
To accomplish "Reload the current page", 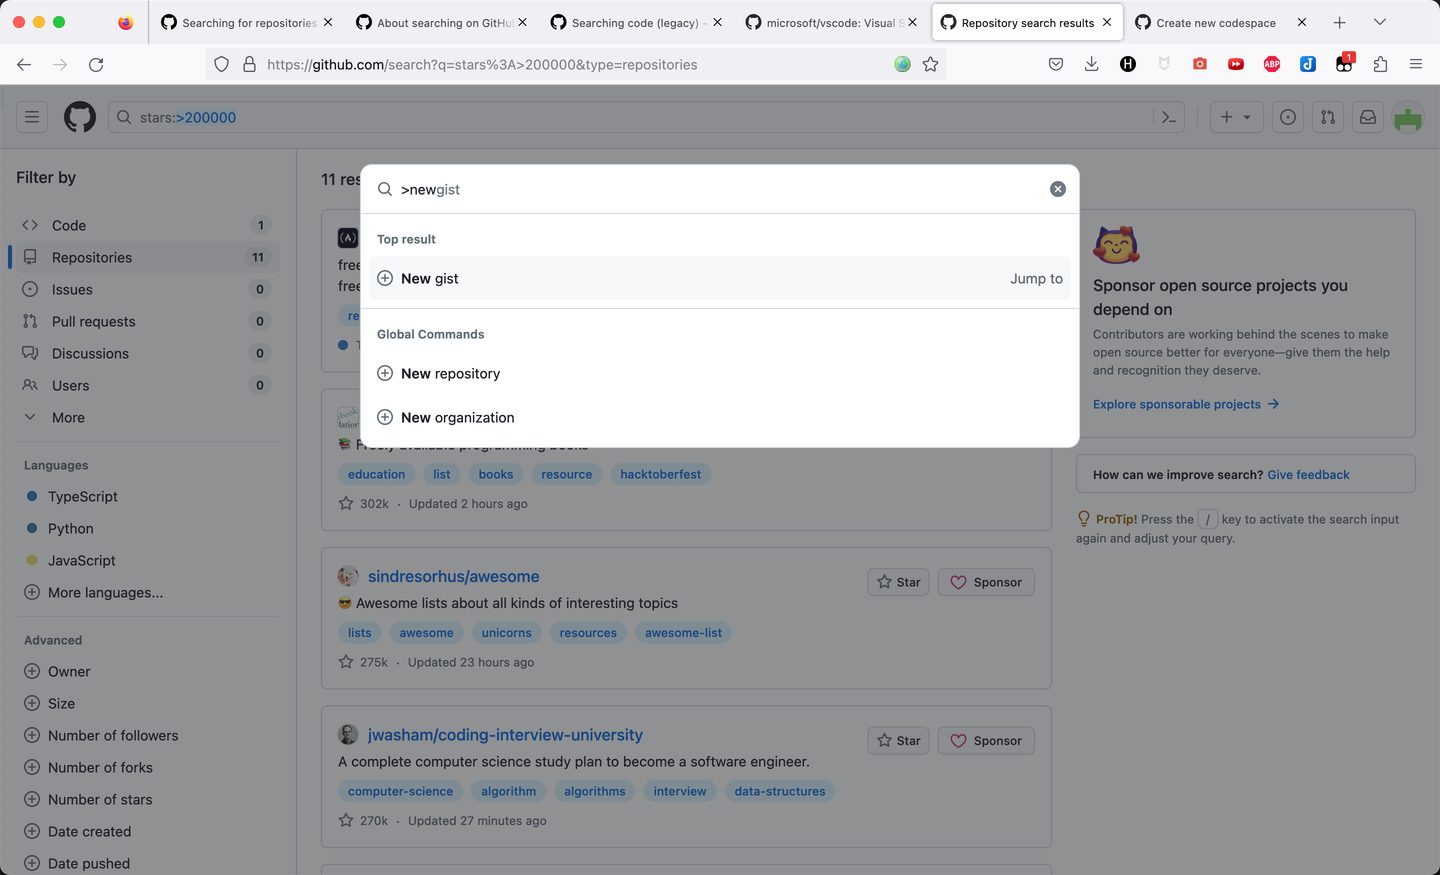I will click(96, 64).
